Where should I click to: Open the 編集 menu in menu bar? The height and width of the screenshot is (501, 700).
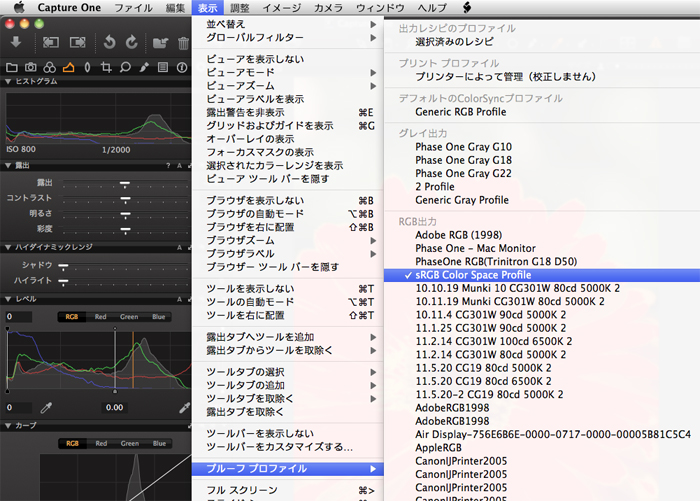[x=175, y=8]
